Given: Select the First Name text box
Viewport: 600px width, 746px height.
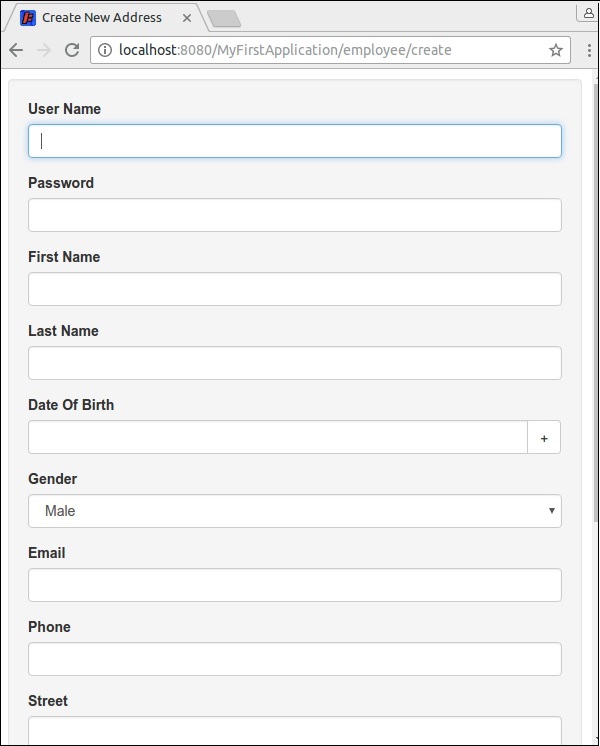Looking at the screenshot, I should coord(295,289).
